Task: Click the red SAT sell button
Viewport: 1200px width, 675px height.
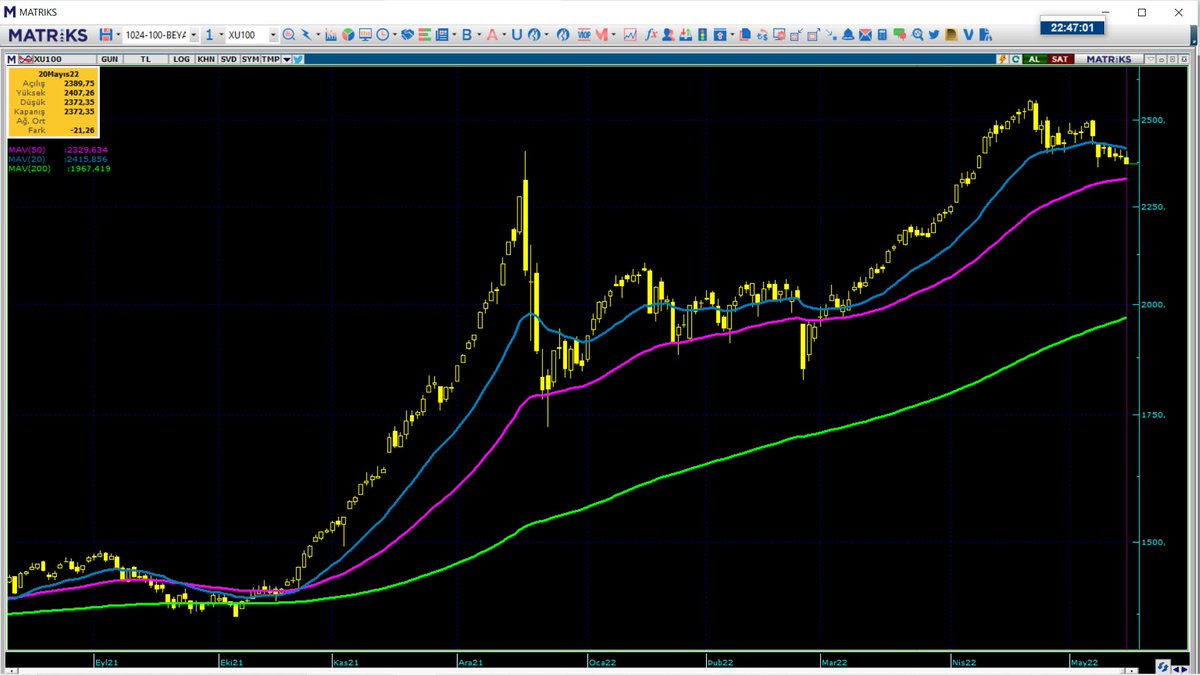Action: [x=1060, y=59]
